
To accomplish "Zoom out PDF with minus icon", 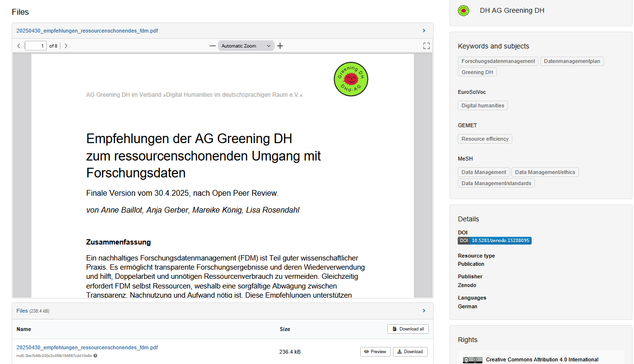I will tap(212, 46).
